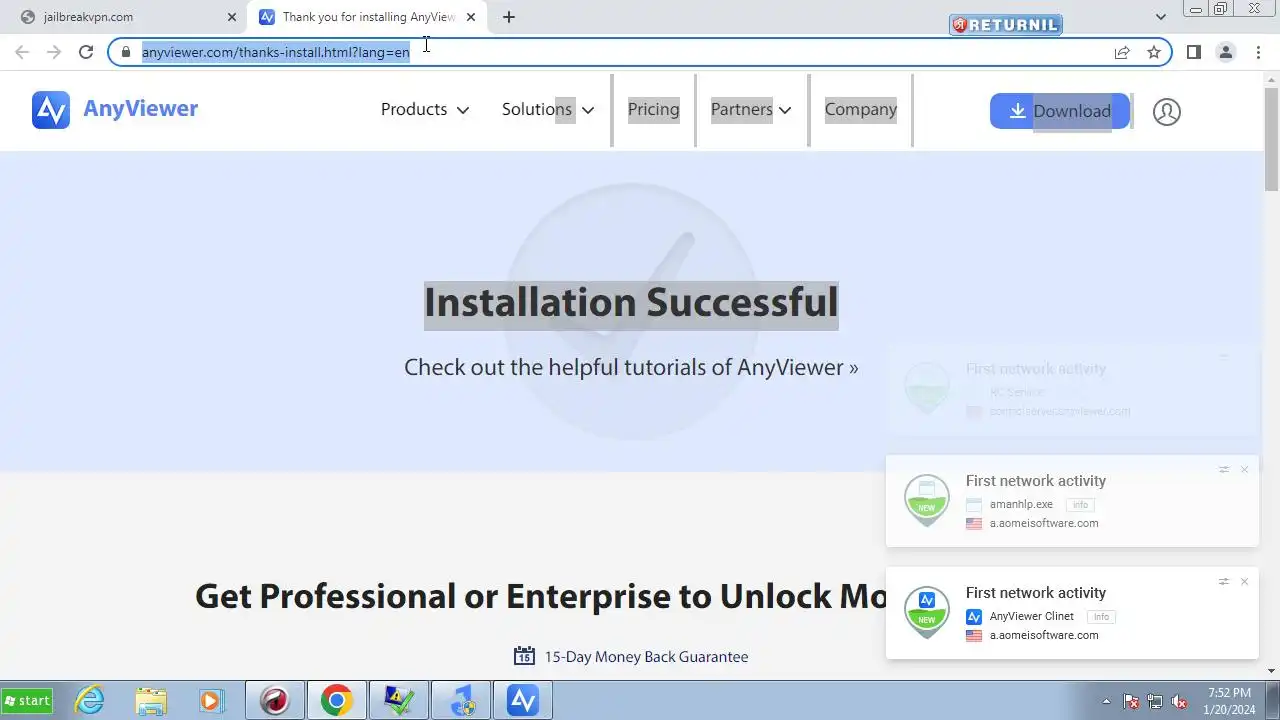Click the blue Download button
1280x720 pixels.
coord(1060,111)
